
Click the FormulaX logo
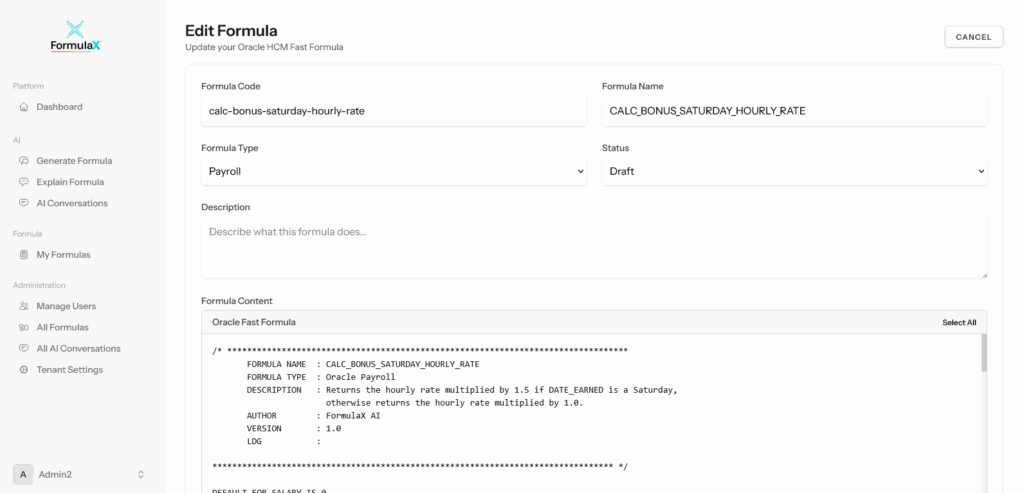(76, 36)
